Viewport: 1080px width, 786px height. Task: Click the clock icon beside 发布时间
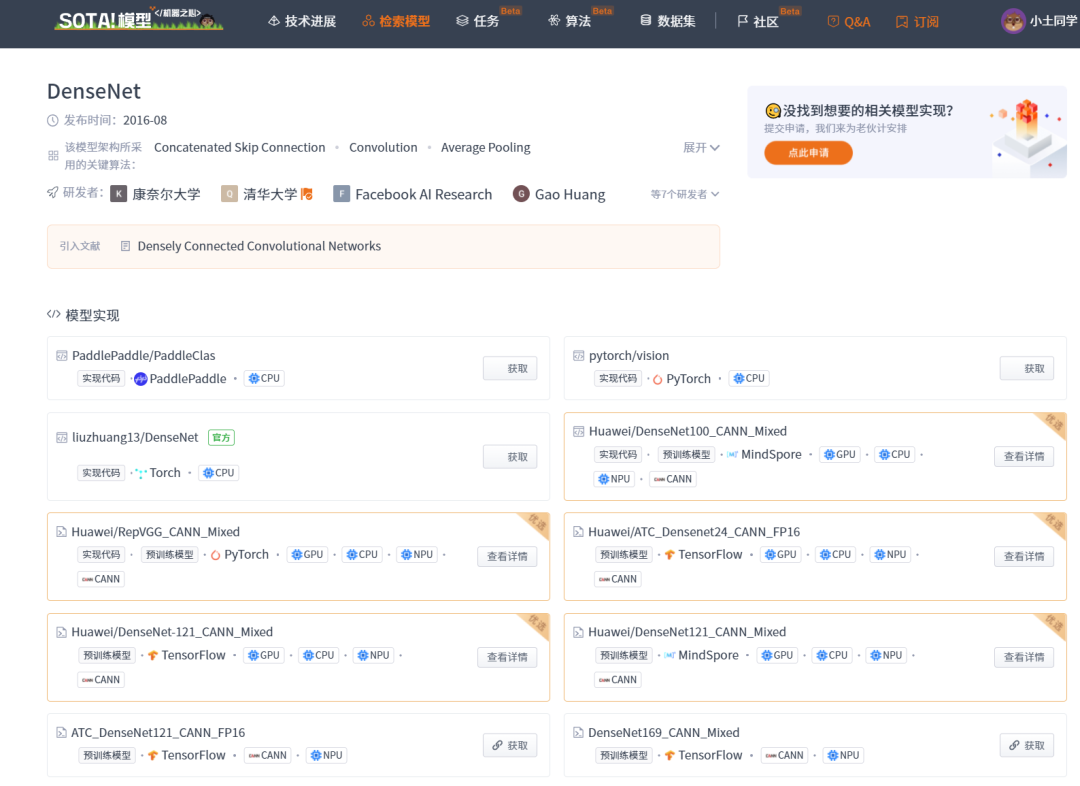[52, 121]
